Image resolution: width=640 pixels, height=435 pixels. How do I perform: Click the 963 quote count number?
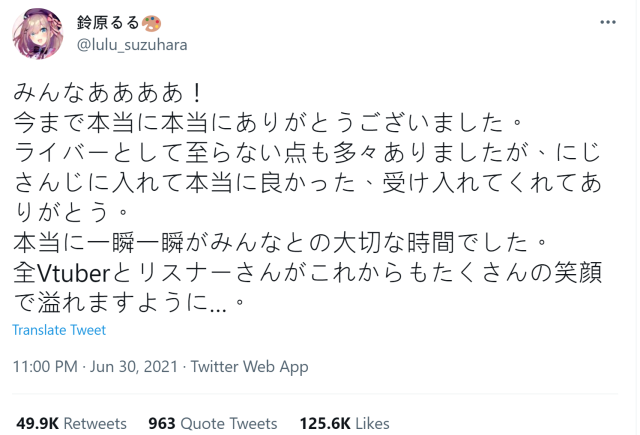(x=161, y=423)
